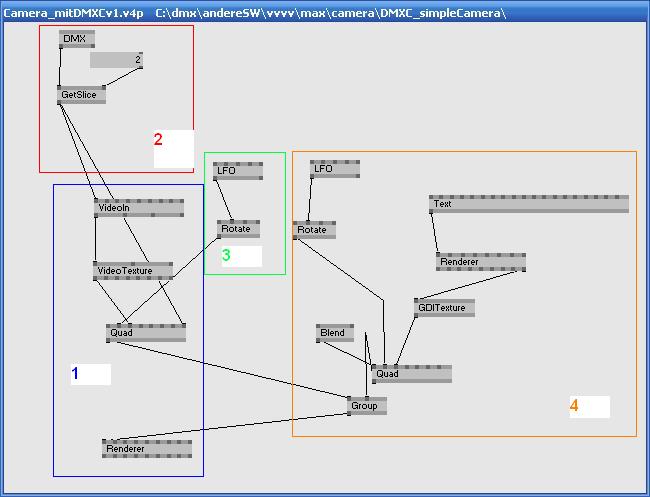Select the DMX node
The width and height of the screenshot is (650, 497).
[76, 38]
